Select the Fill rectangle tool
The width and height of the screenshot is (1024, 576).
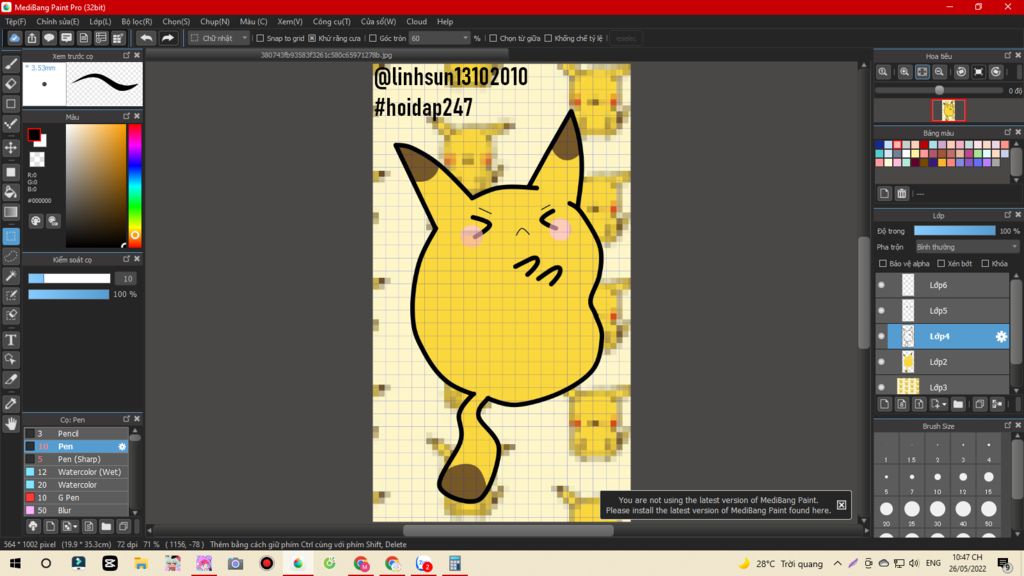pos(11,172)
